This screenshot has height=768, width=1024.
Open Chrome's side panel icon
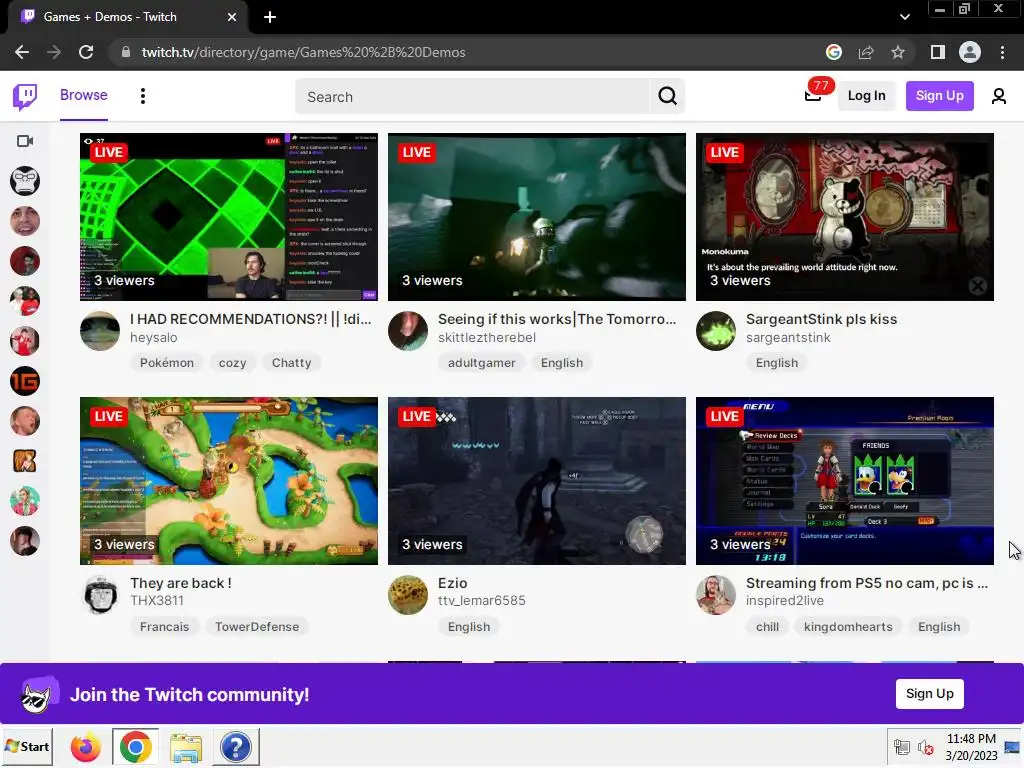coord(937,52)
